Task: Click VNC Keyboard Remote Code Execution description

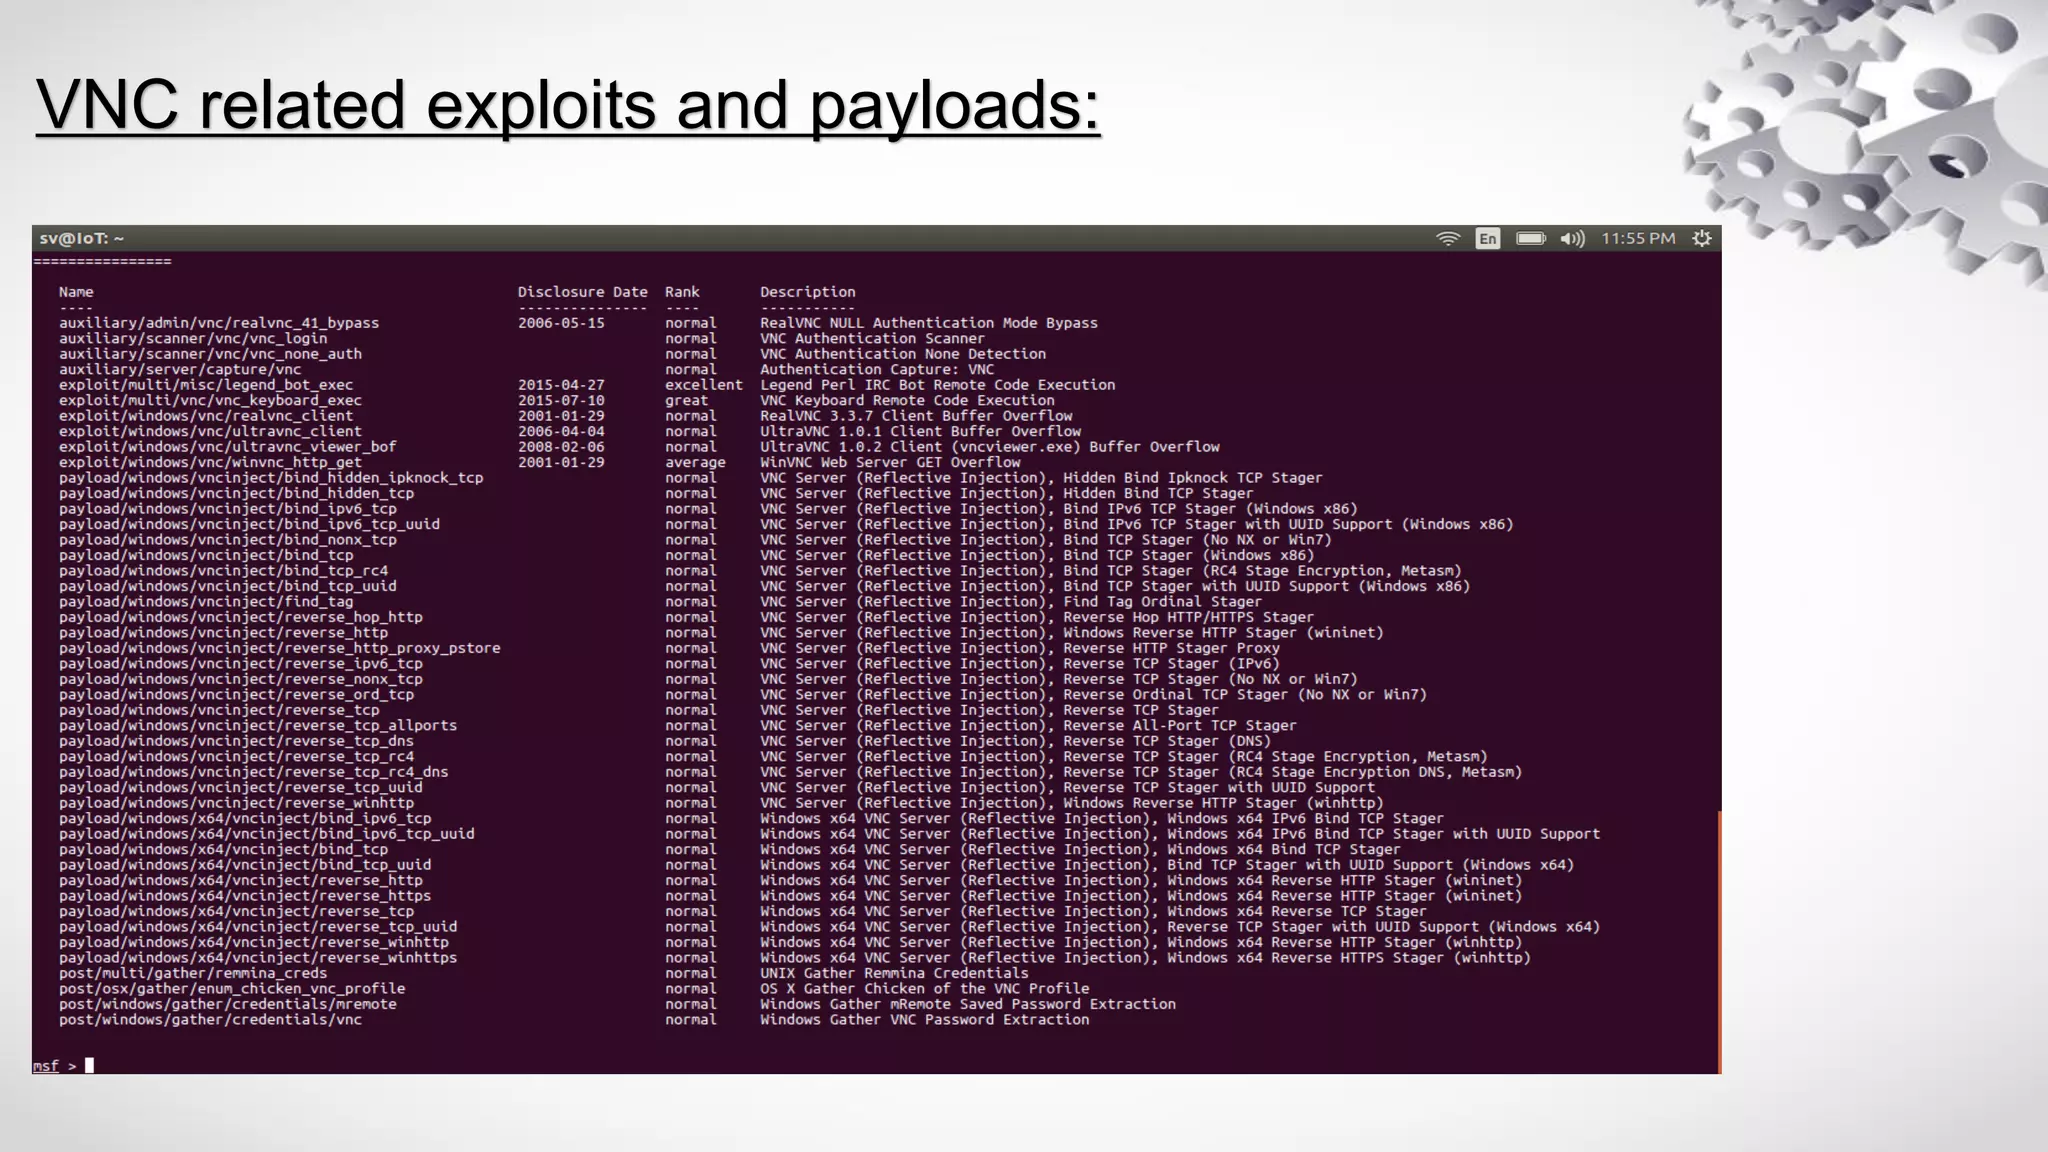Action: pyautogui.click(x=907, y=400)
